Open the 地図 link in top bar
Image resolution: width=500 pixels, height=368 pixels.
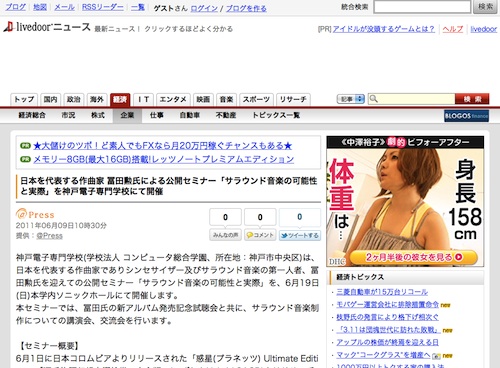pos(40,7)
